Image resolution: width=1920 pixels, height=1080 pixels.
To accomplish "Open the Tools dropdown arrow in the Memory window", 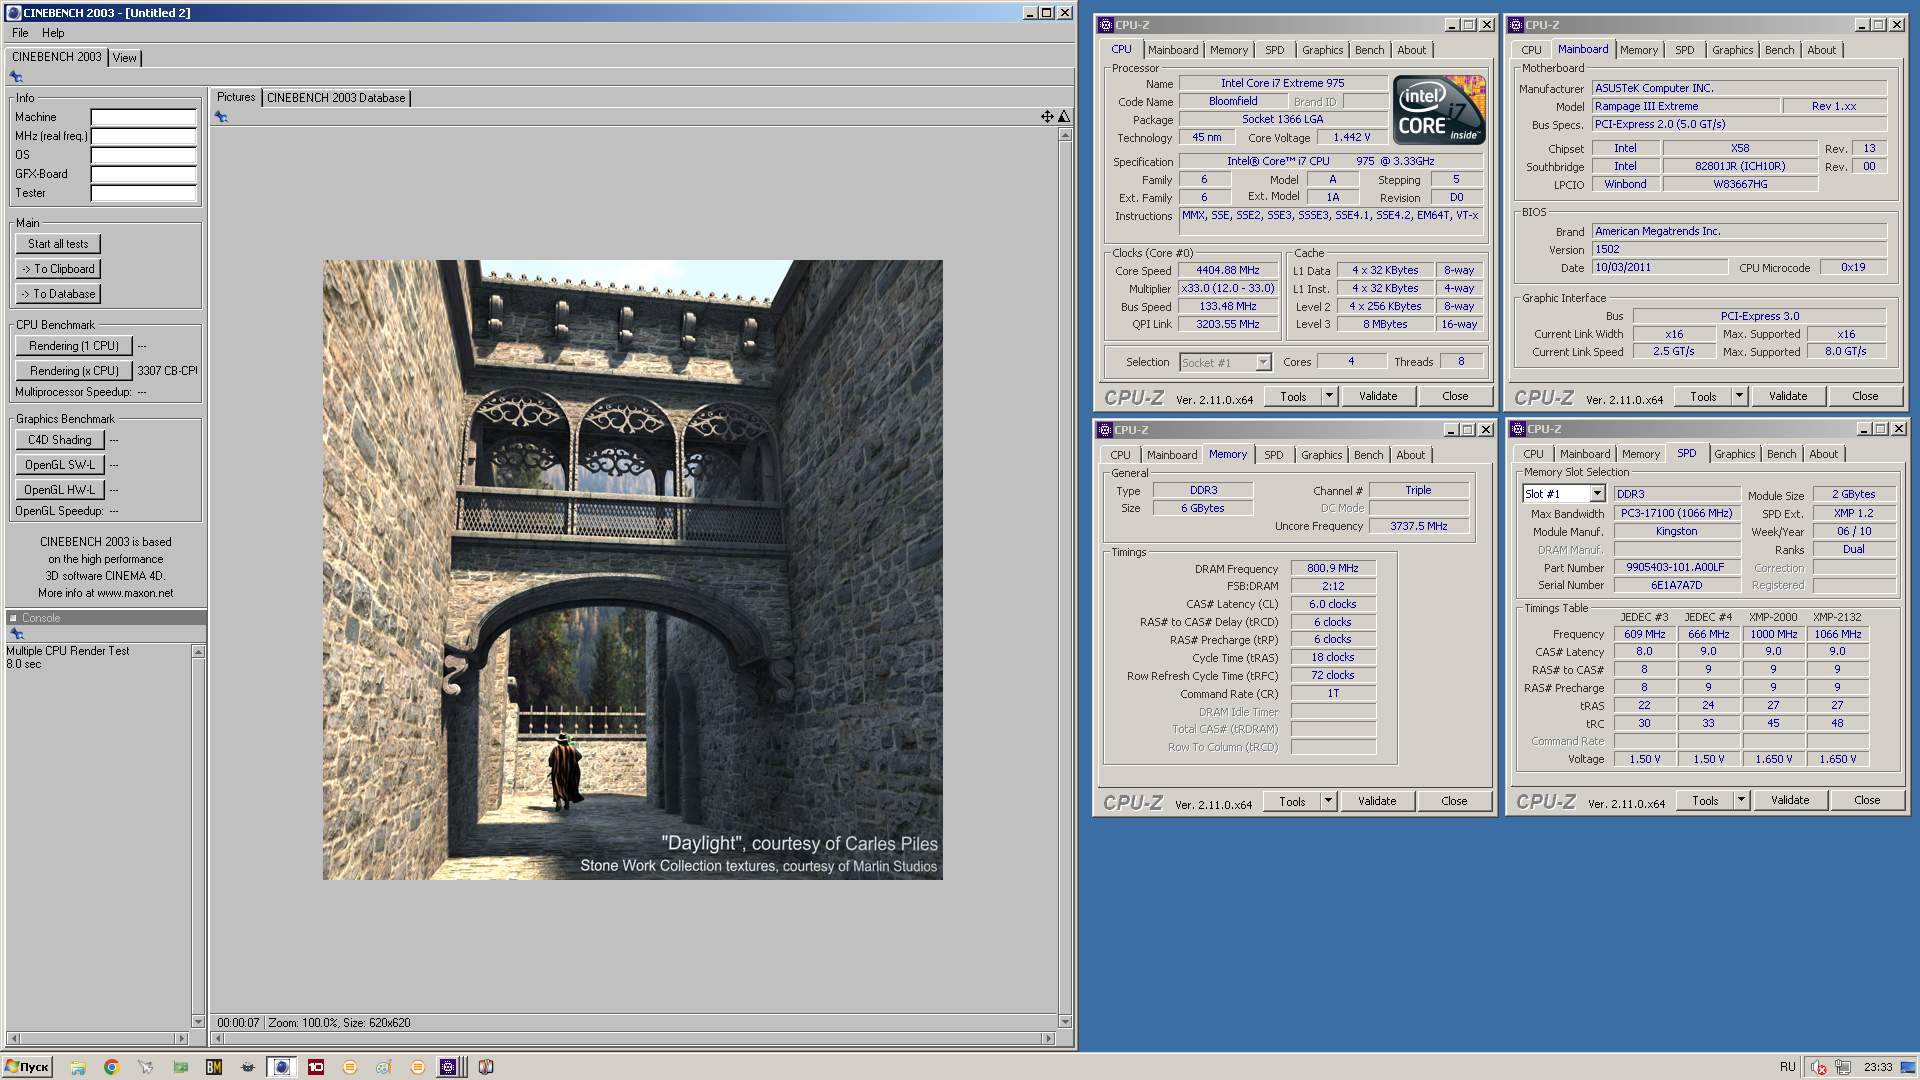I will pyautogui.click(x=1328, y=801).
